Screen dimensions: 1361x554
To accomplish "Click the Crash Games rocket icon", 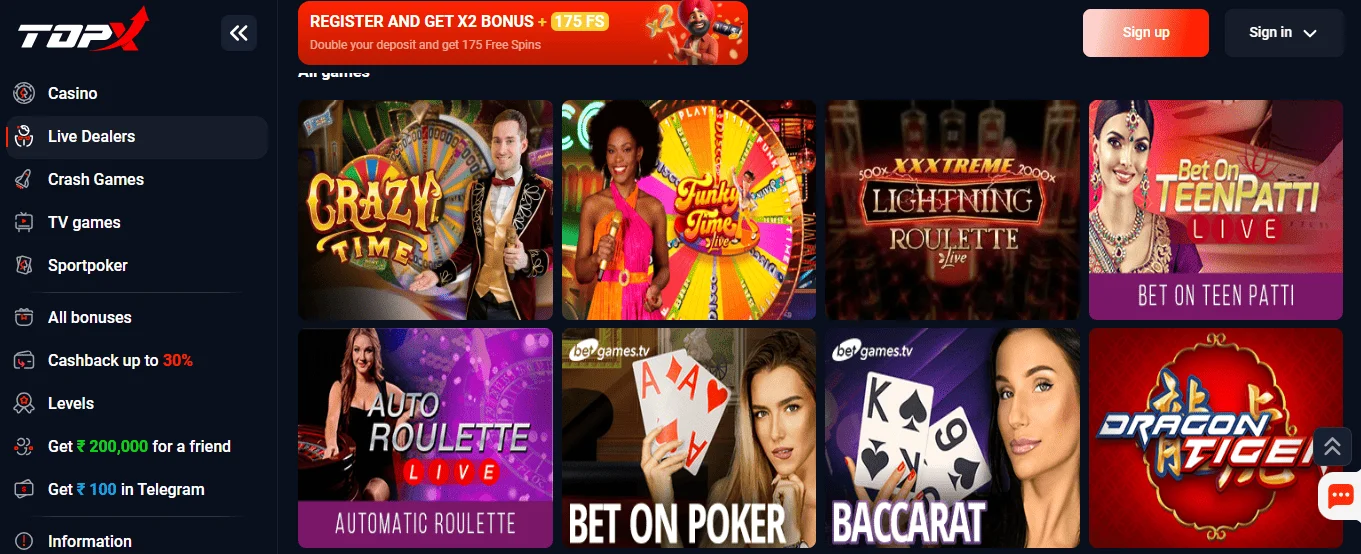I will (x=24, y=179).
